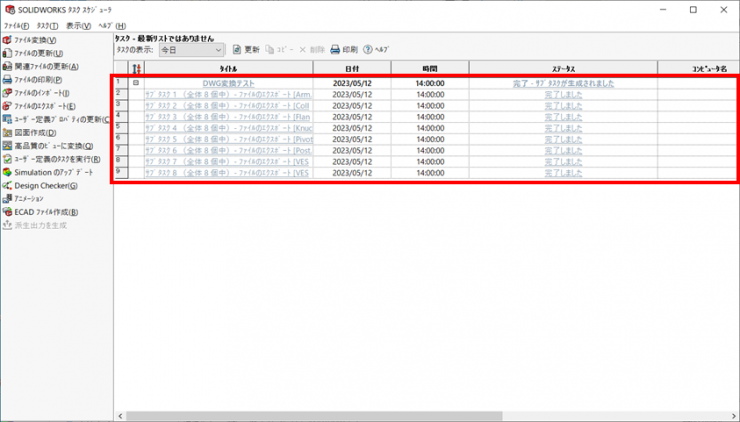
Task: Open ヘルプ from the task toolbar
Action: (375, 49)
